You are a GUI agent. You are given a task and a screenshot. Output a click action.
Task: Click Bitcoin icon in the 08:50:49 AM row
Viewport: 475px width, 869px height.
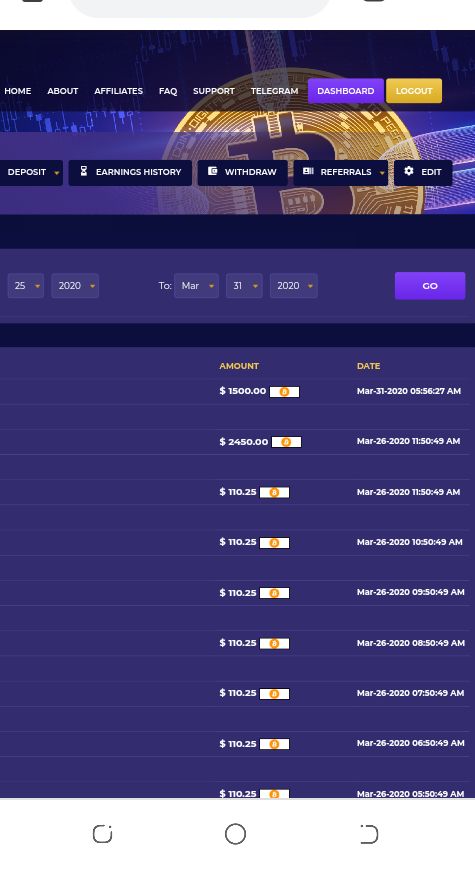(x=274, y=643)
